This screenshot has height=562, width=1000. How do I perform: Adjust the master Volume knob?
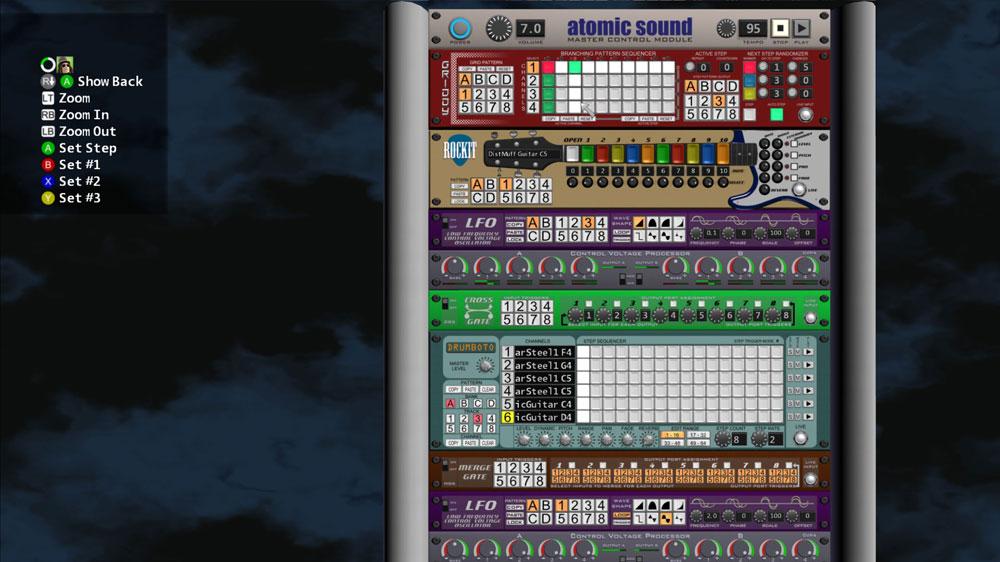(x=499, y=29)
